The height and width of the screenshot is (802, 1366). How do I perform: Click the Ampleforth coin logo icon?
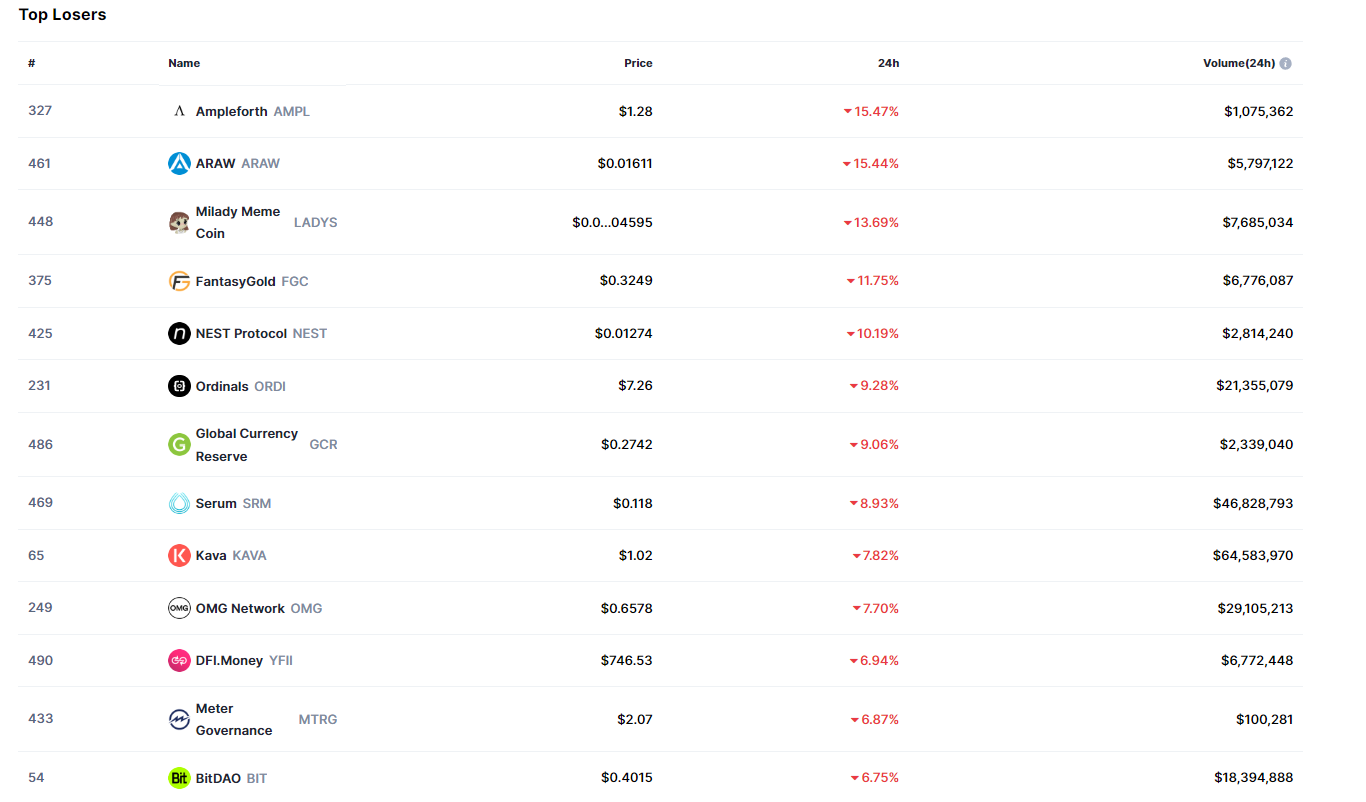(179, 111)
